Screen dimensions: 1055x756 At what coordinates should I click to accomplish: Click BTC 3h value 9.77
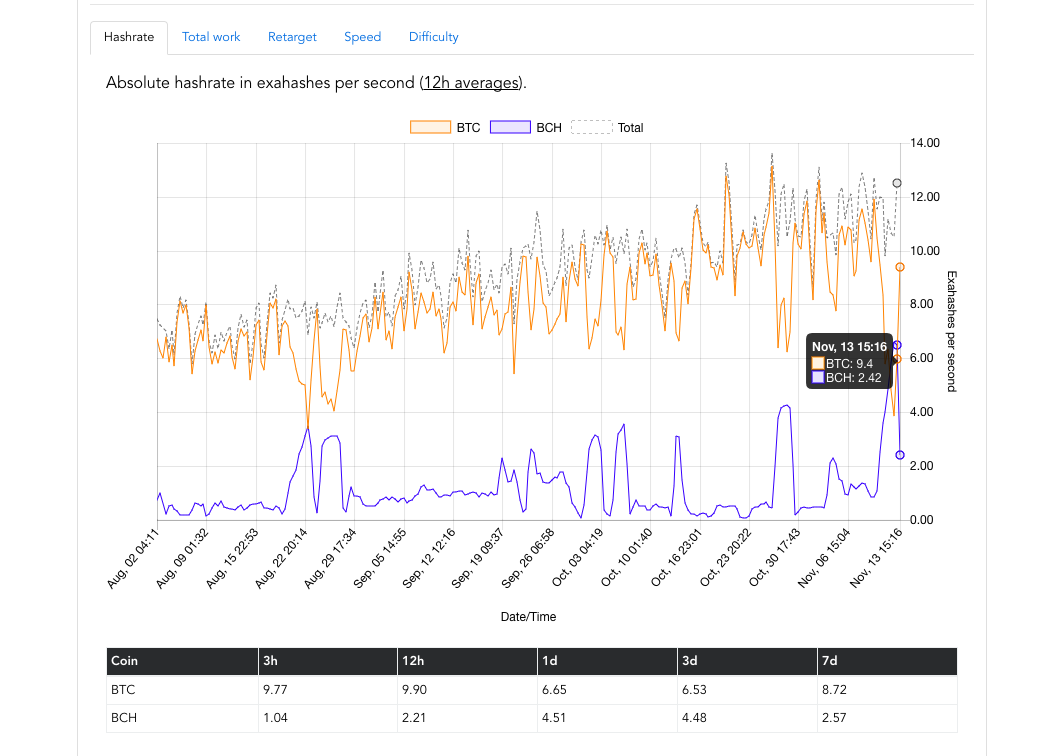(x=275, y=689)
